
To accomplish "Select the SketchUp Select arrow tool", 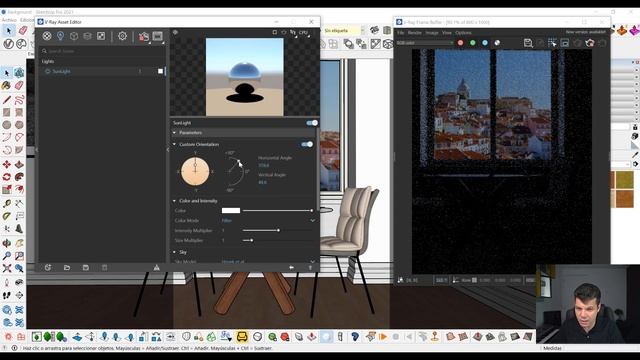I will pos(7,73).
